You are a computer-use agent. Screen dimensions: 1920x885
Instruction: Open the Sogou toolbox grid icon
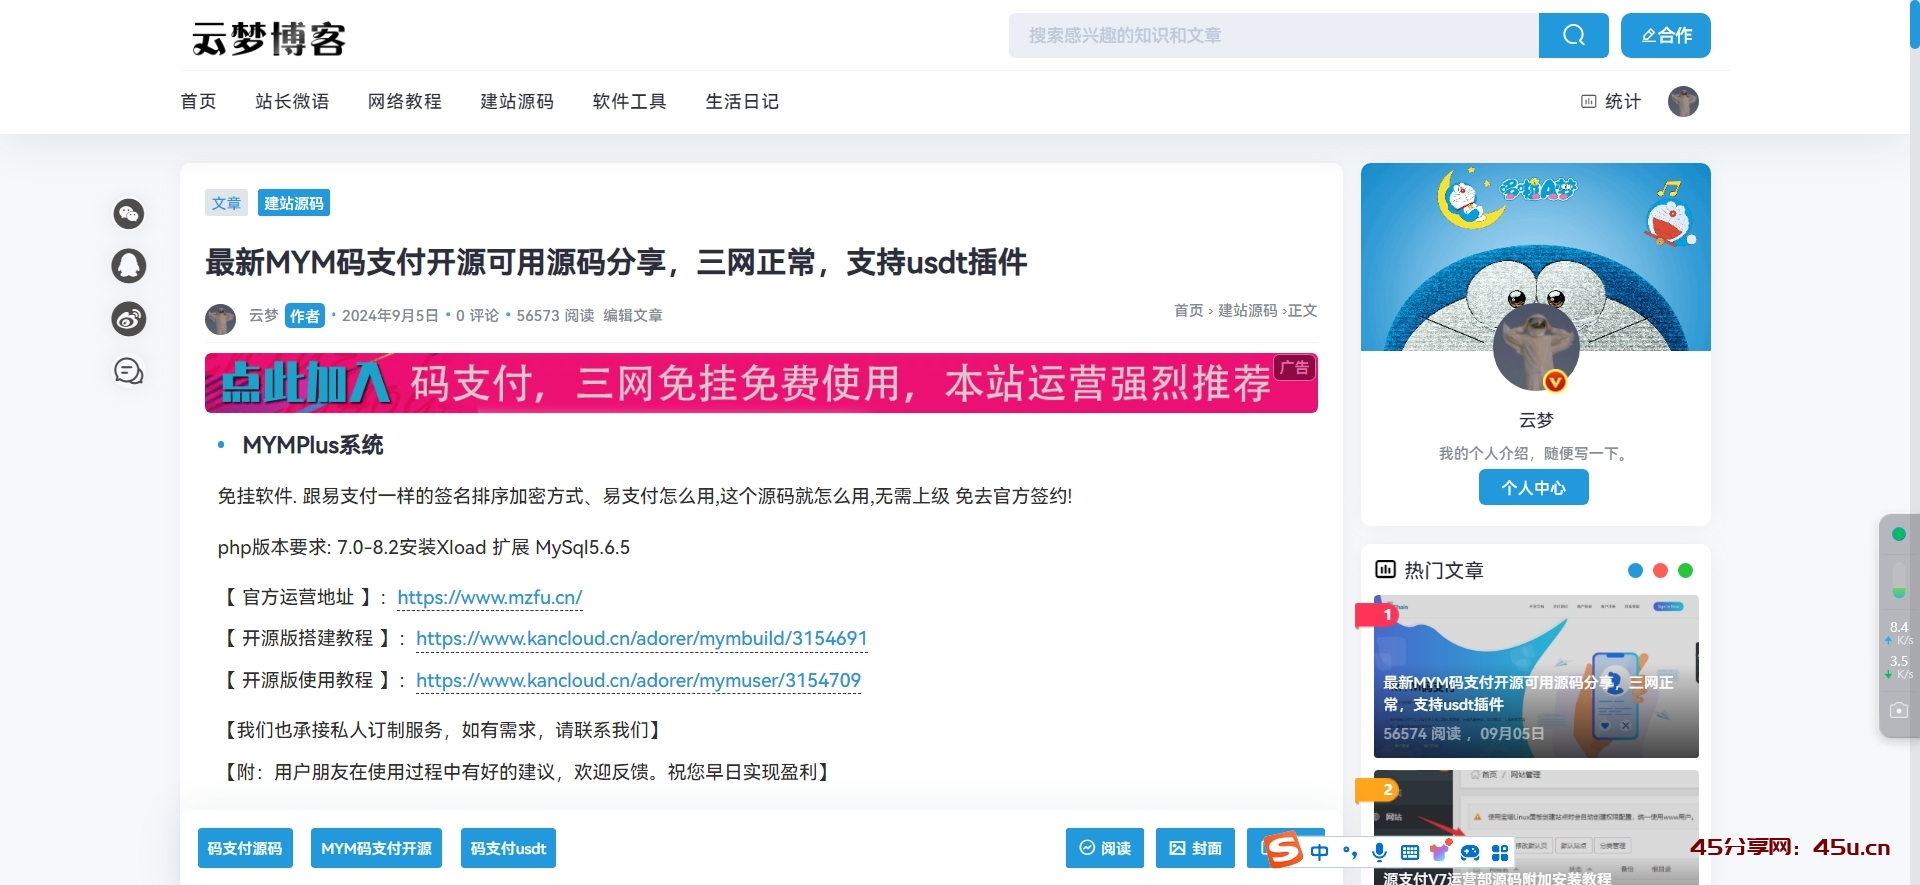coord(1500,852)
